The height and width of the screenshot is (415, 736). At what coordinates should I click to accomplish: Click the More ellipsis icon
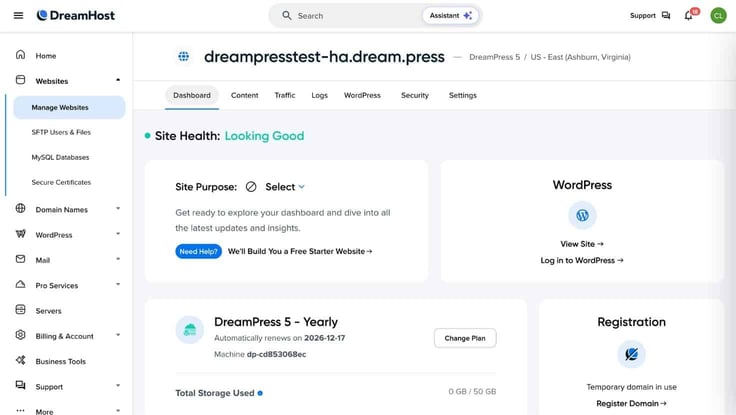pyautogui.click(x=21, y=410)
